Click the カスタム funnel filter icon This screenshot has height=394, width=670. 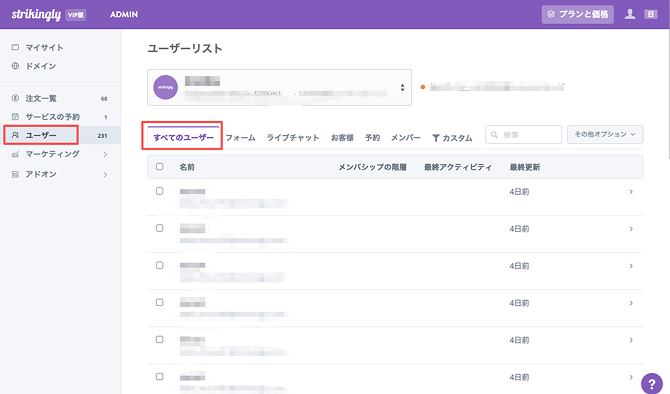[436, 138]
